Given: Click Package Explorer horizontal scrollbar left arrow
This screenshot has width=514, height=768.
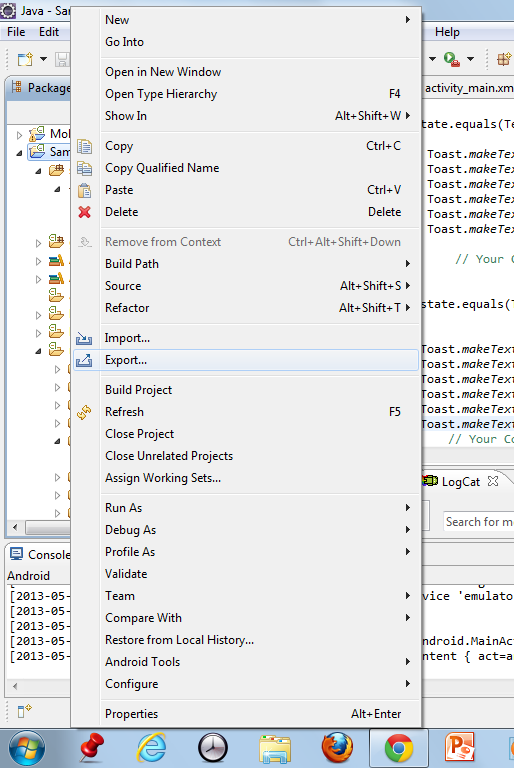Looking at the screenshot, I should [x=15, y=528].
